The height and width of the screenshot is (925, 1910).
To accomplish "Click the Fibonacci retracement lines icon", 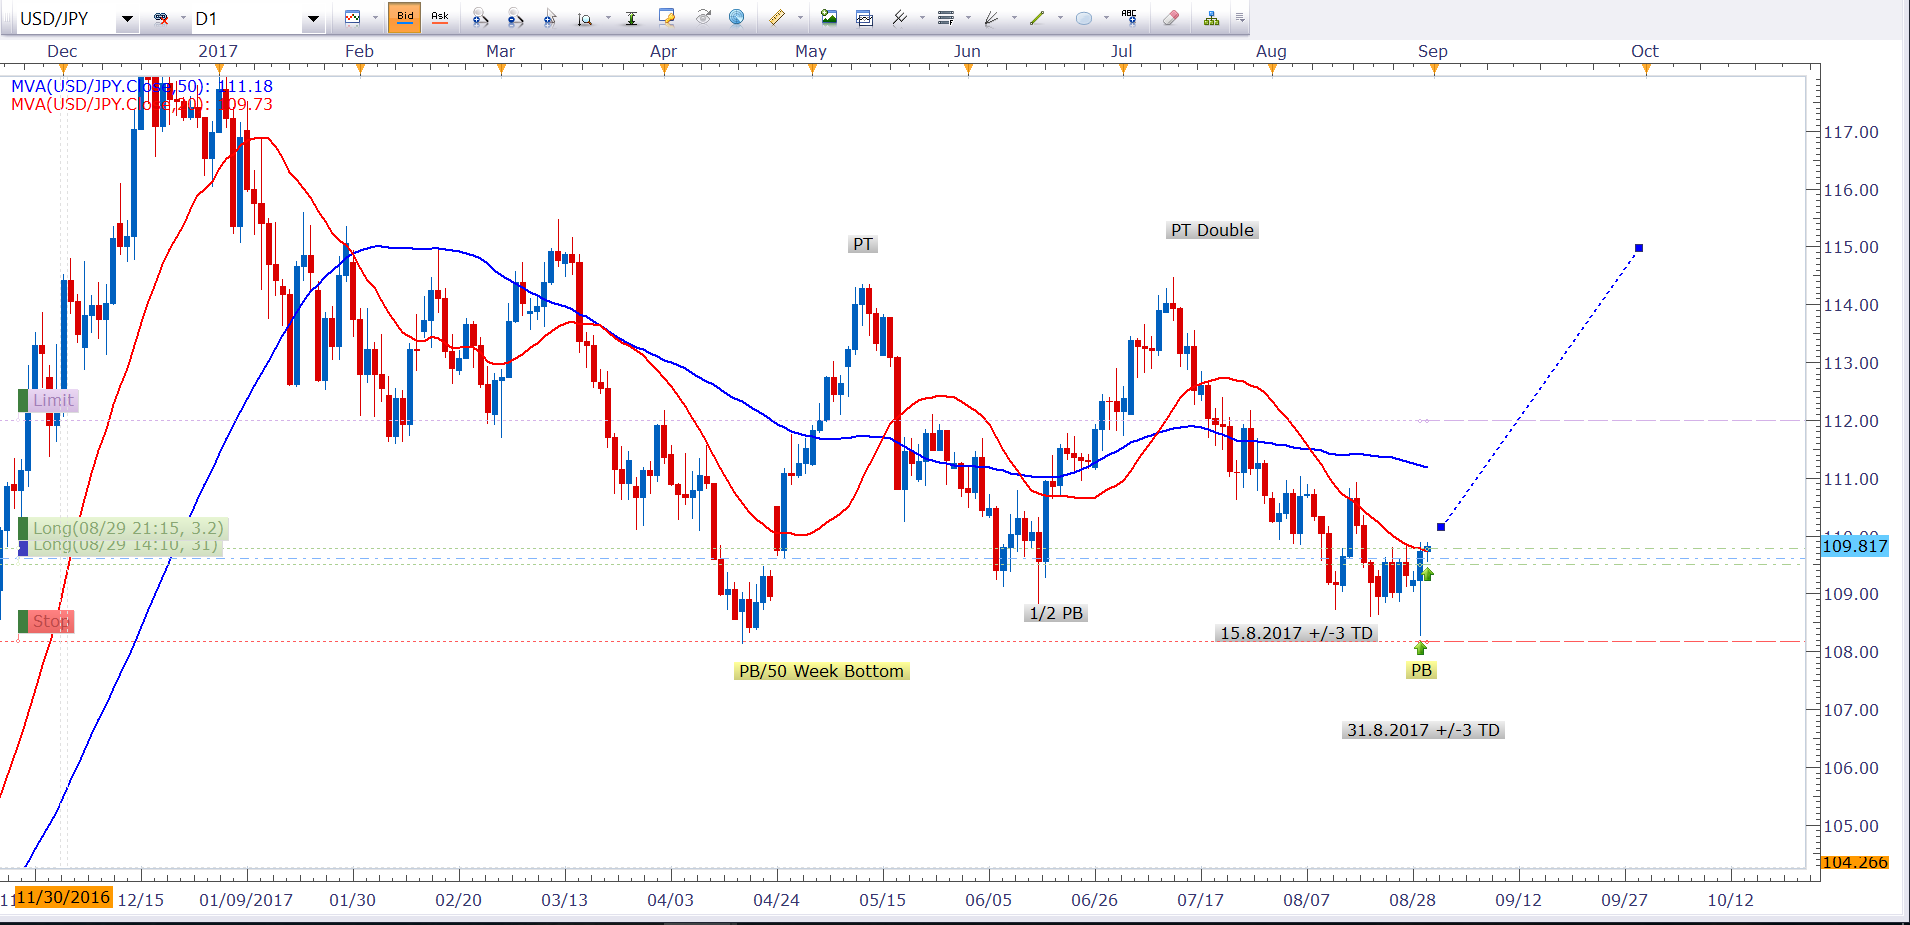I will click(x=945, y=18).
